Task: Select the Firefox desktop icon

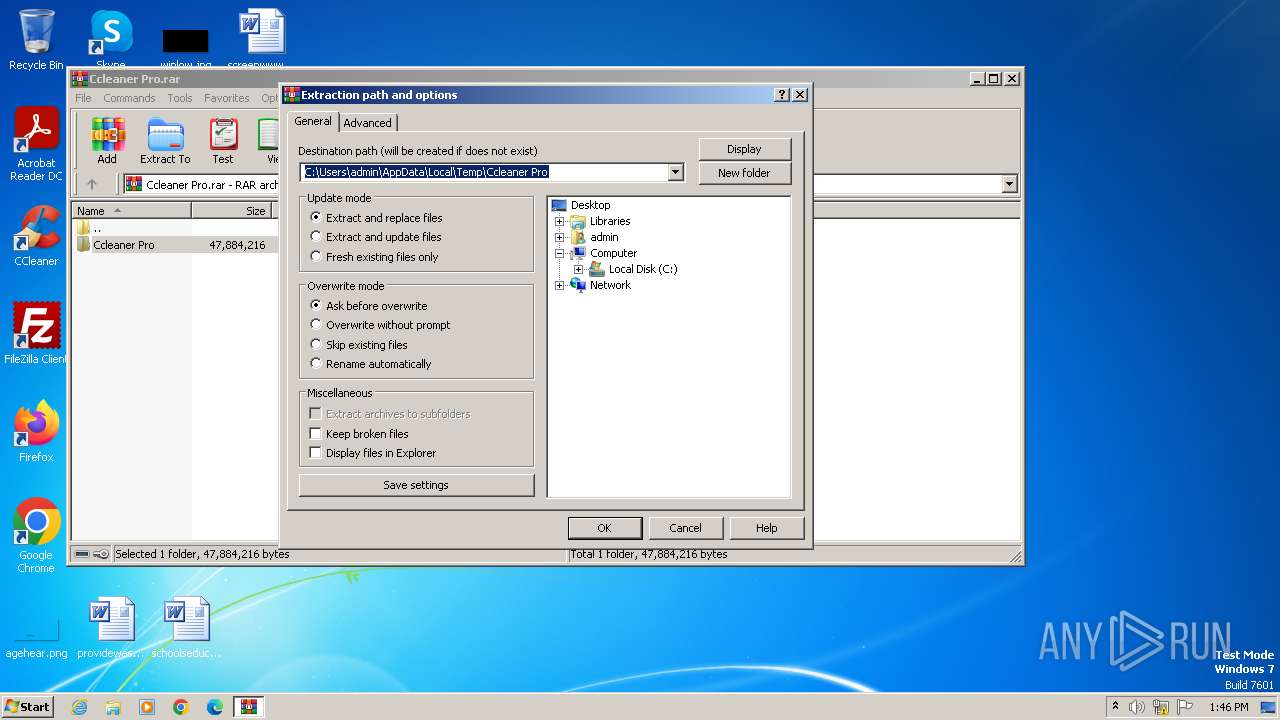Action: point(36,431)
